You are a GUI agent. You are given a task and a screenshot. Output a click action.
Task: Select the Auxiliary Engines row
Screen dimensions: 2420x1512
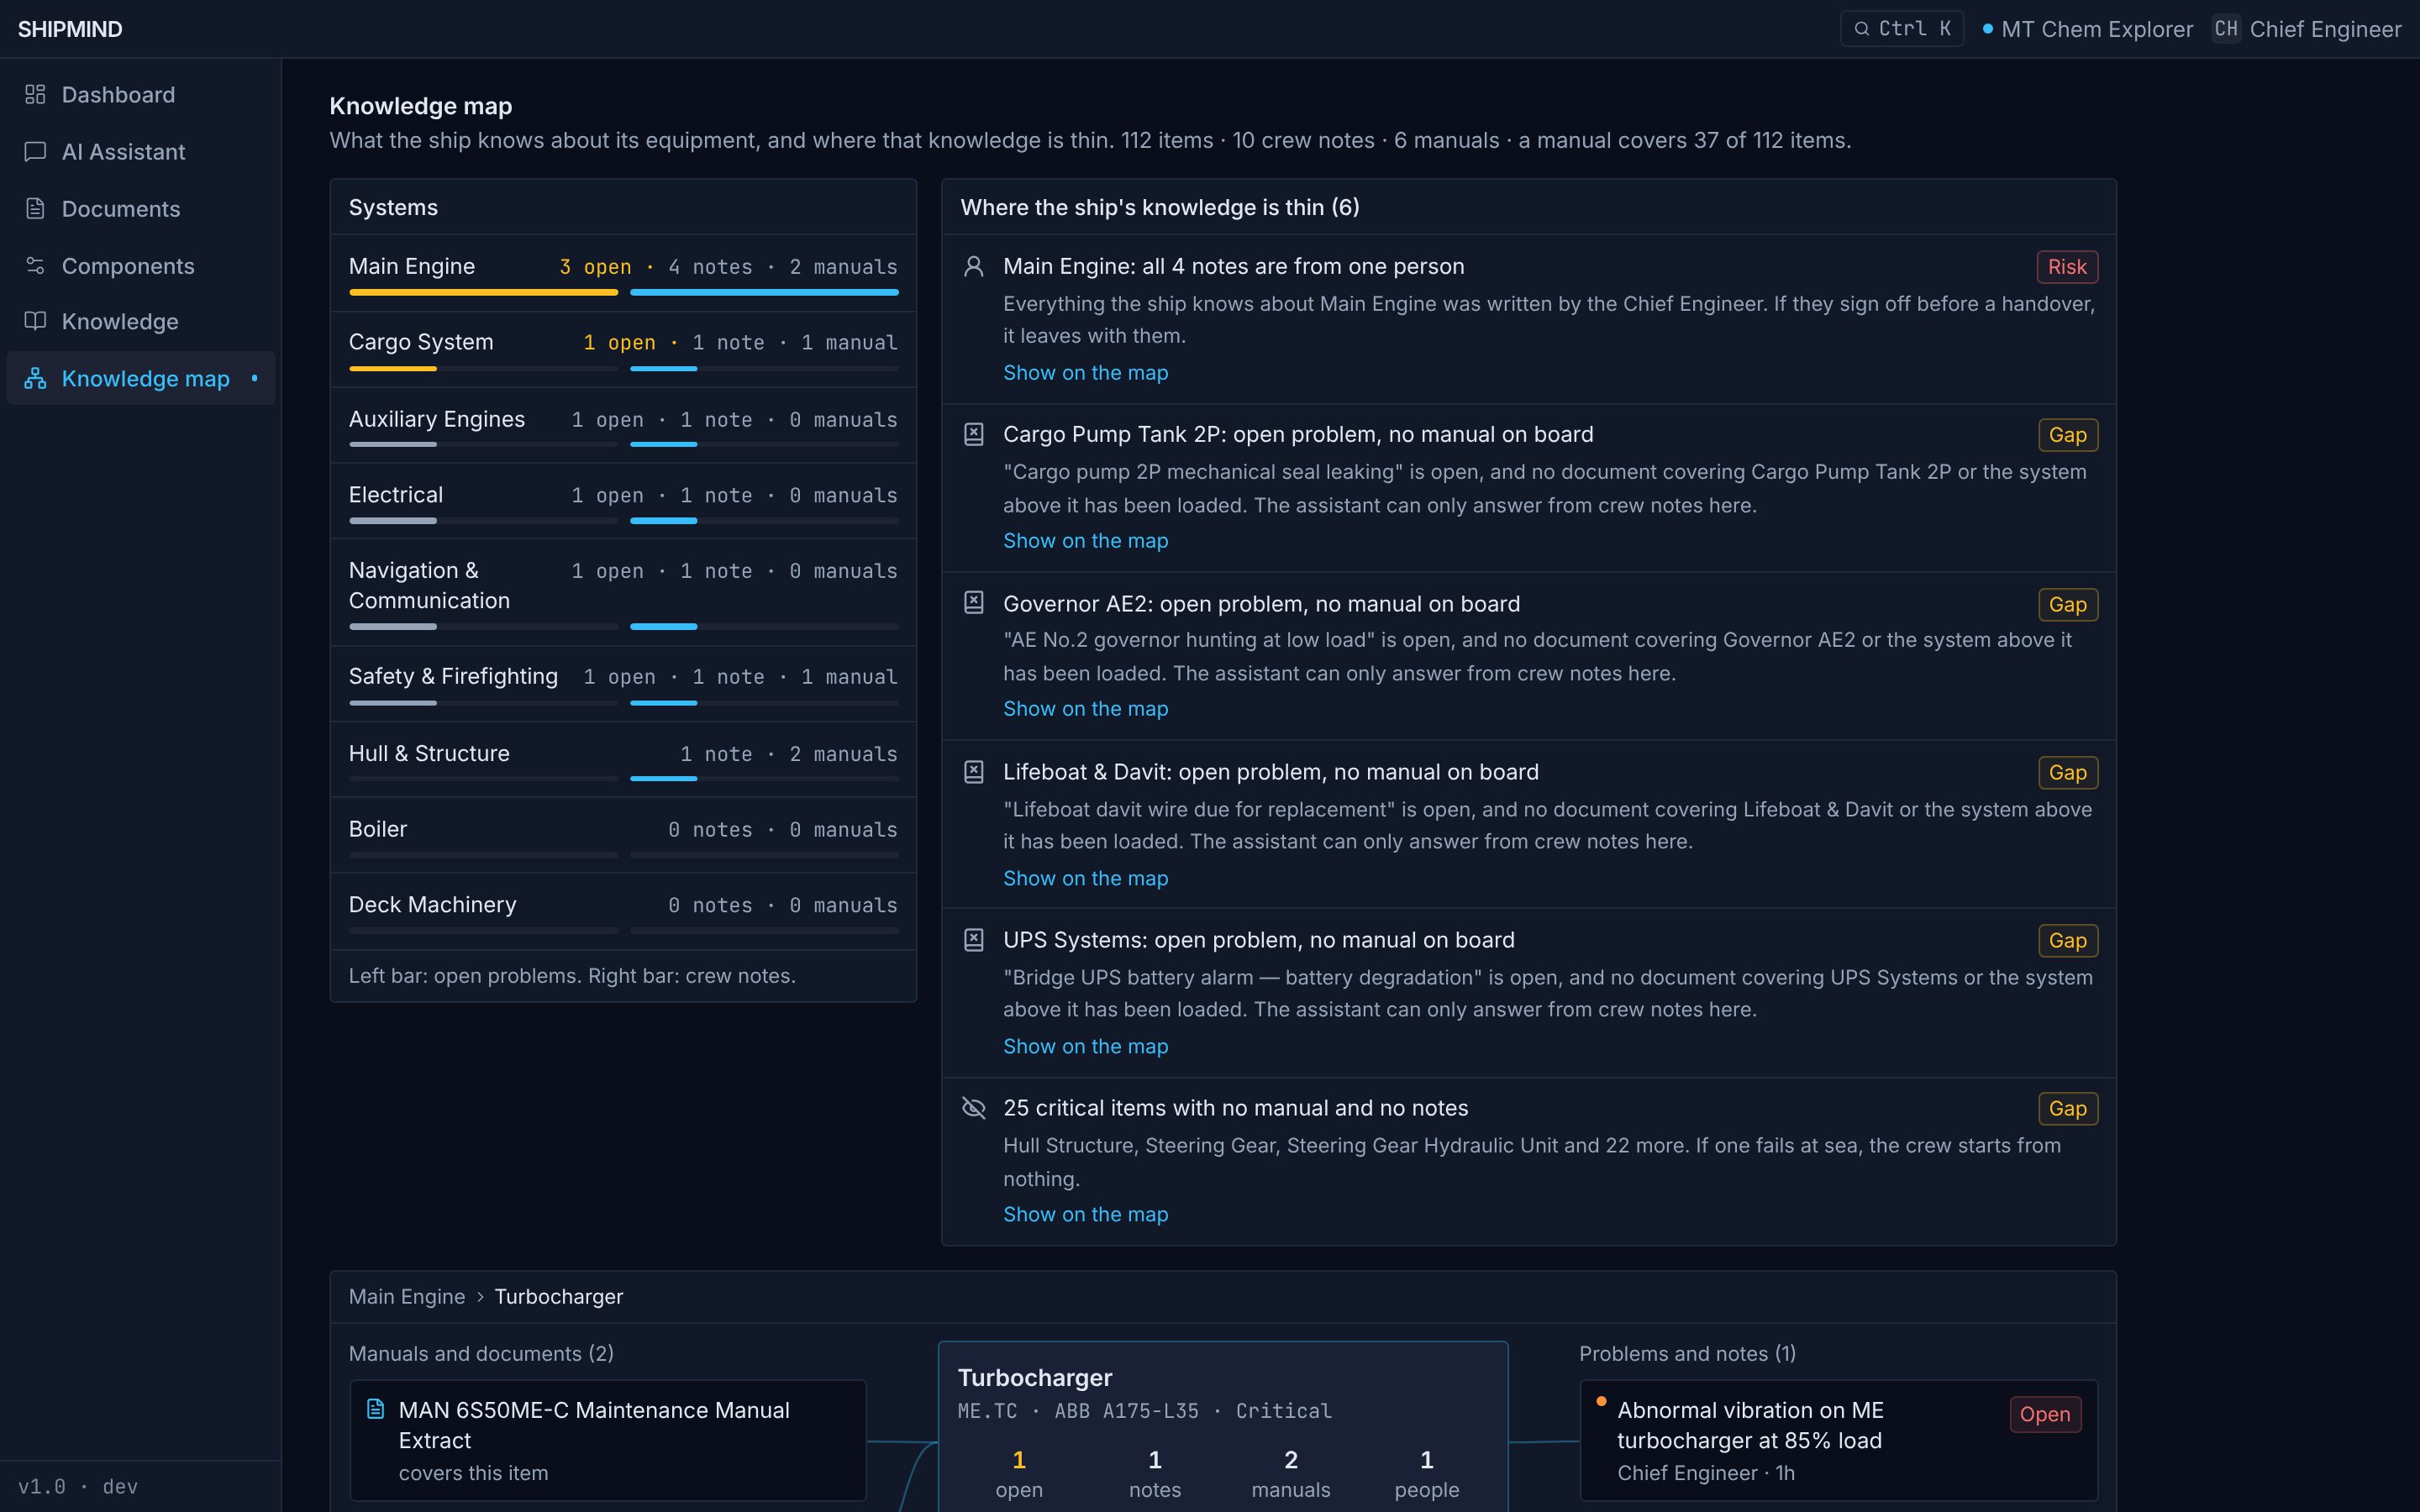click(623, 425)
